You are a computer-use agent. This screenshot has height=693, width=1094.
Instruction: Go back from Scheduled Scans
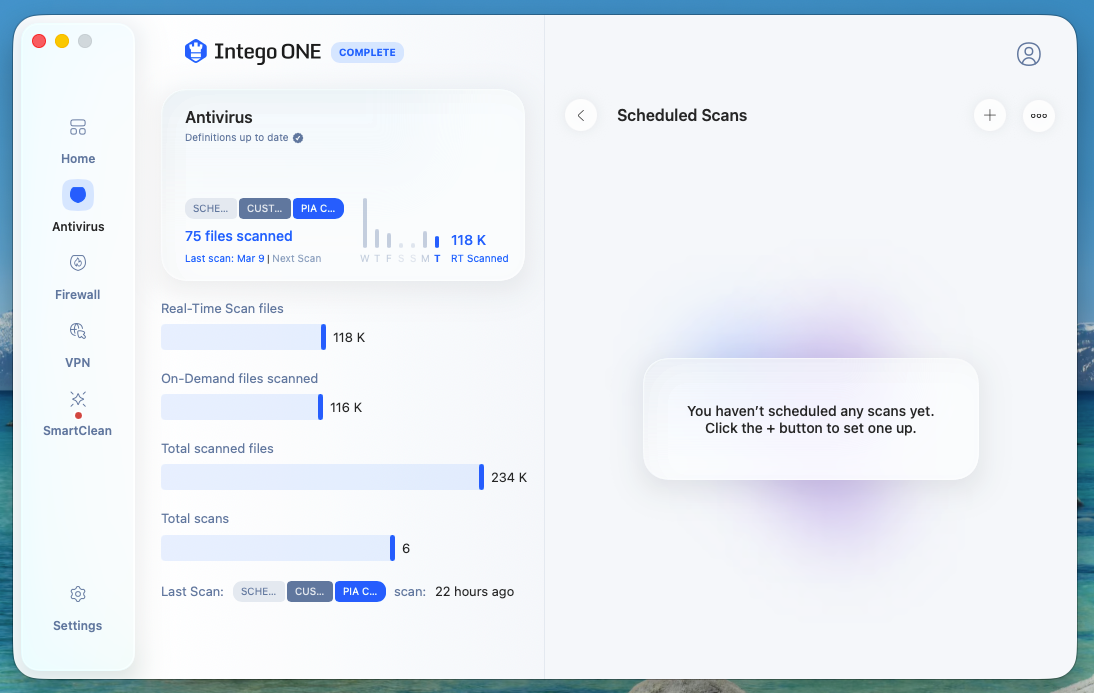coord(580,115)
